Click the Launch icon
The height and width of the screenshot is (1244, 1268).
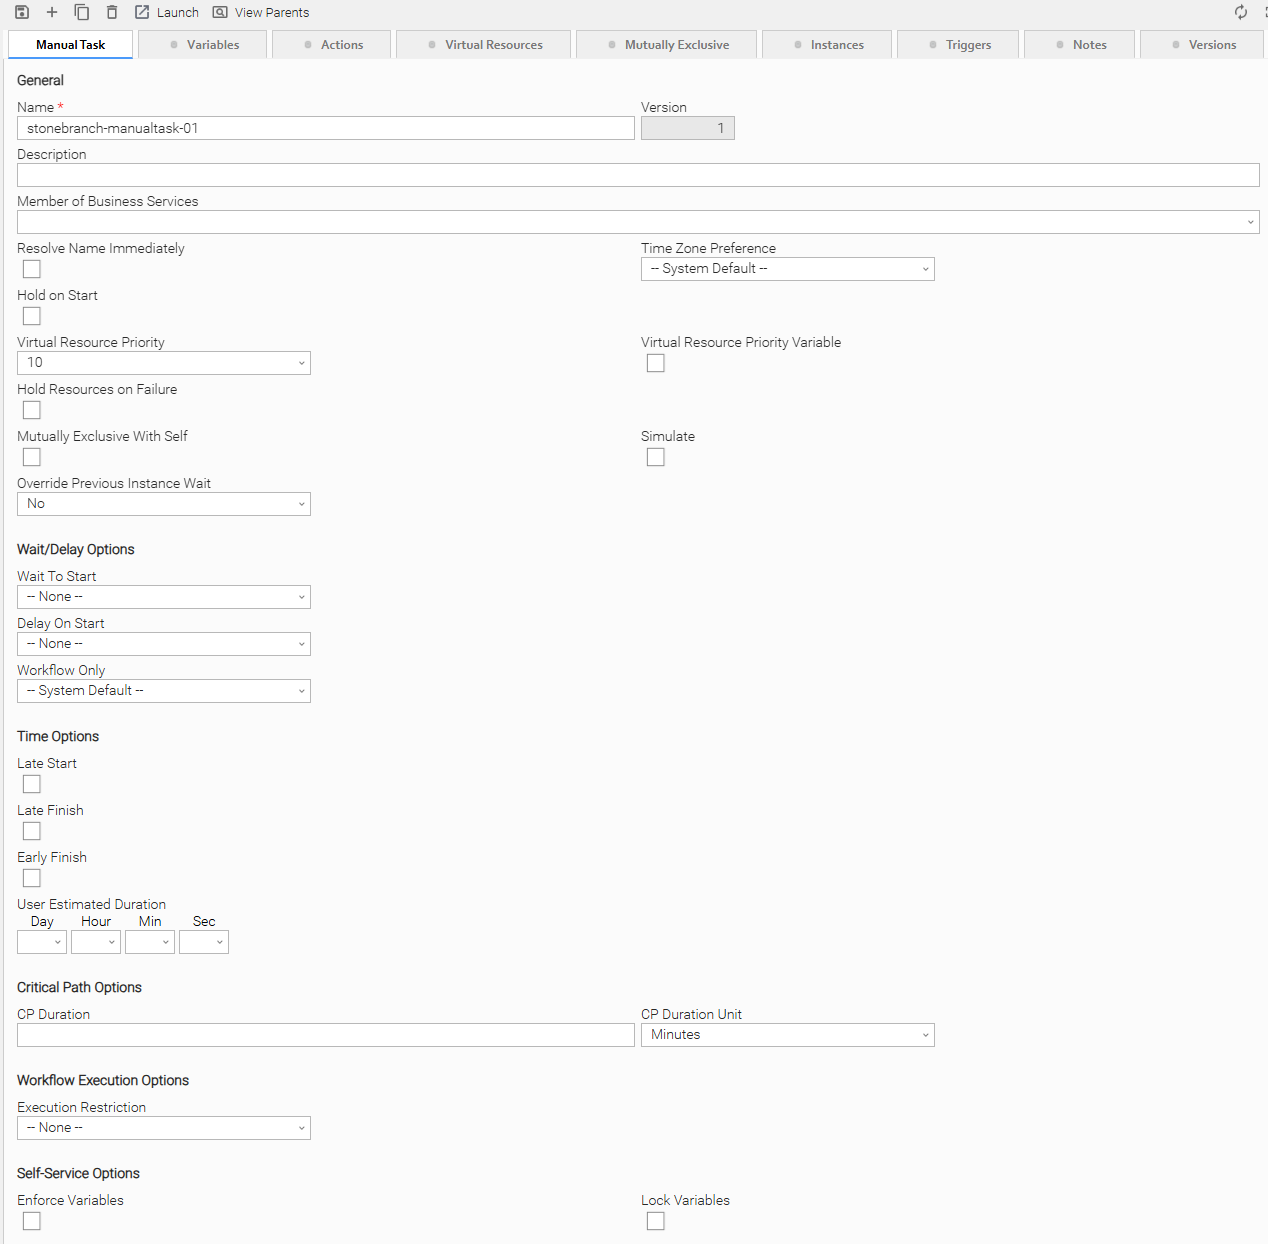pos(142,12)
